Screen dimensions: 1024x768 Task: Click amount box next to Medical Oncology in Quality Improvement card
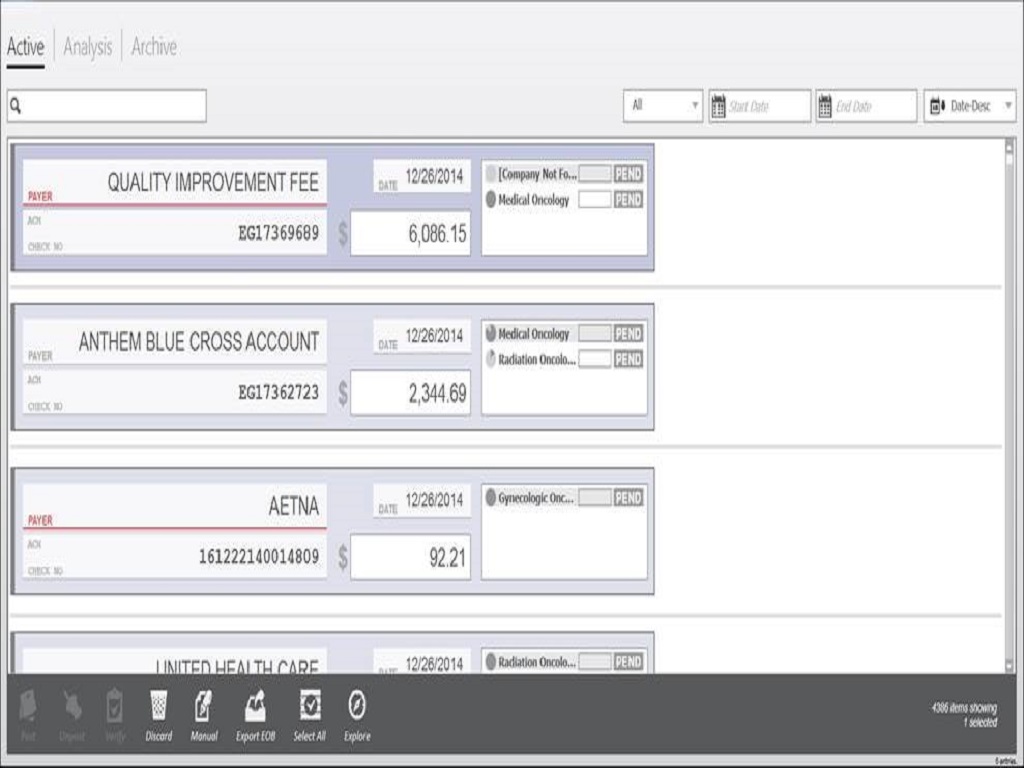point(595,200)
